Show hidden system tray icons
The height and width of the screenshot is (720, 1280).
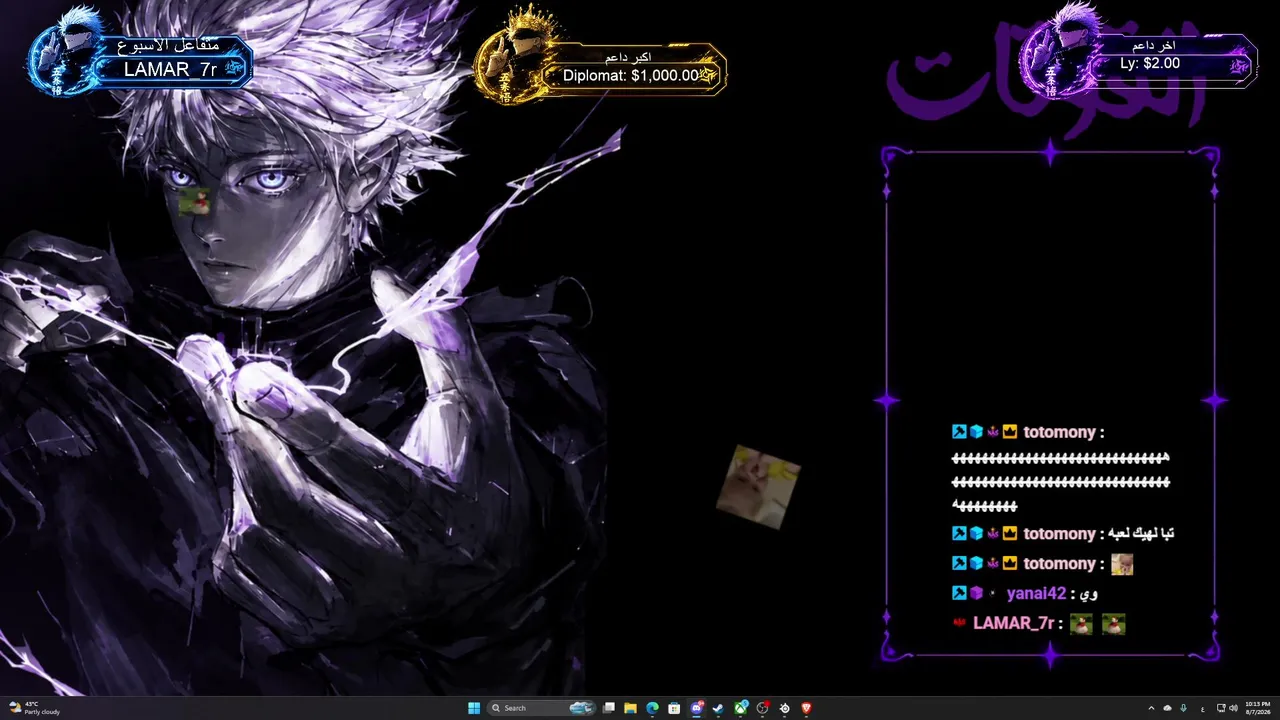1151,708
